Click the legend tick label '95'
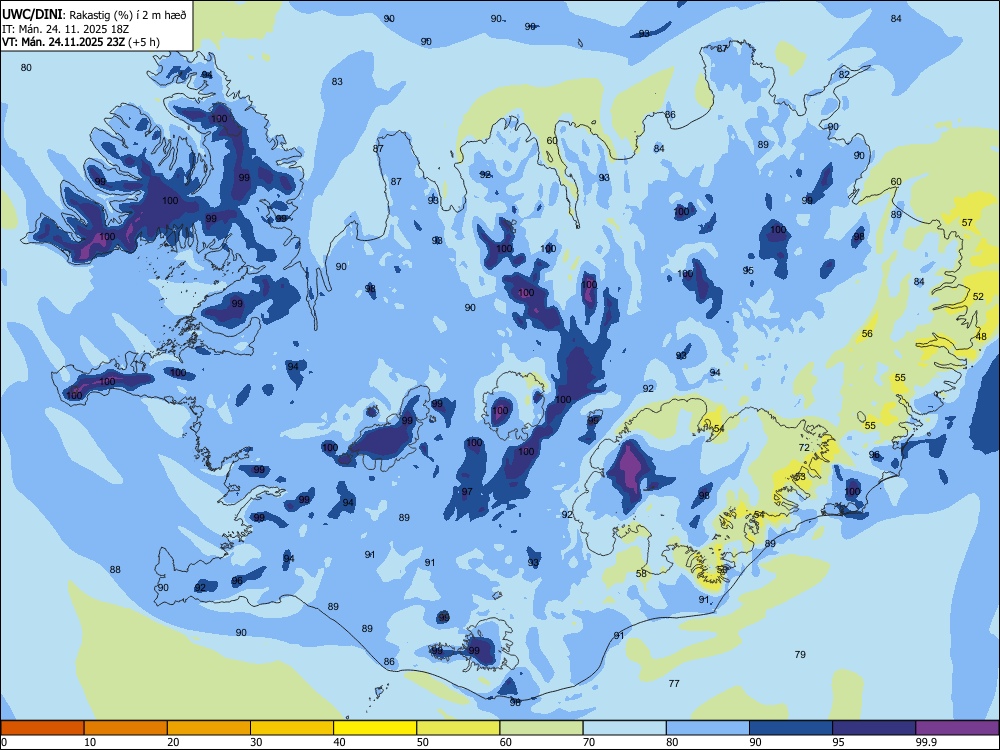The width and height of the screenshot is (1000, 750). [x=838, y=742]
